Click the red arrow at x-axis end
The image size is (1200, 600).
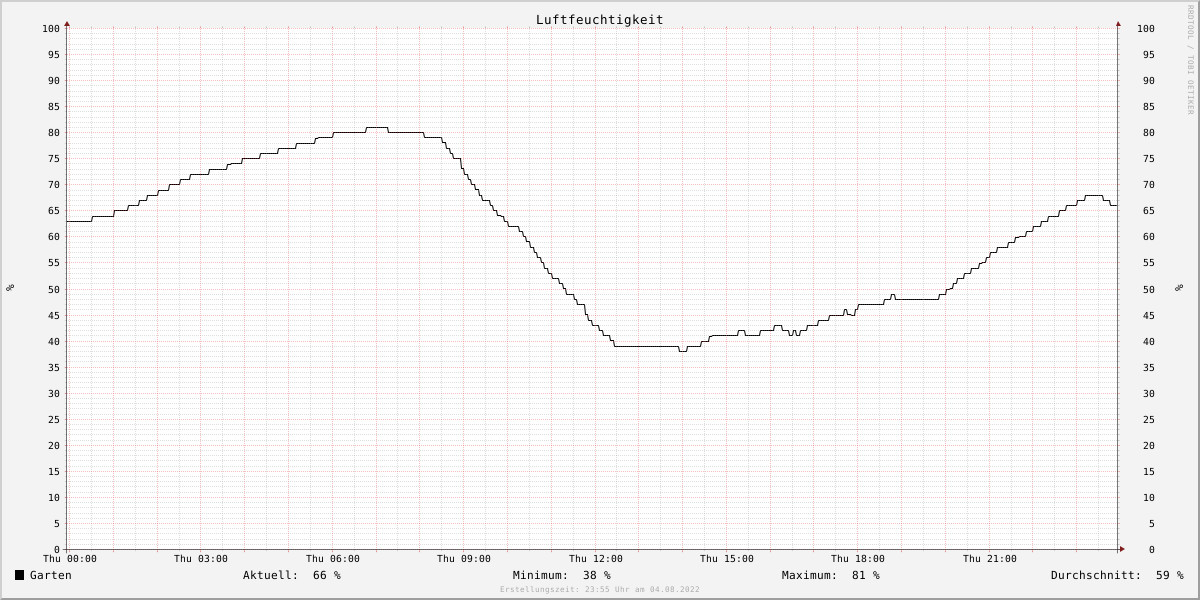[x=1122, y=549]
